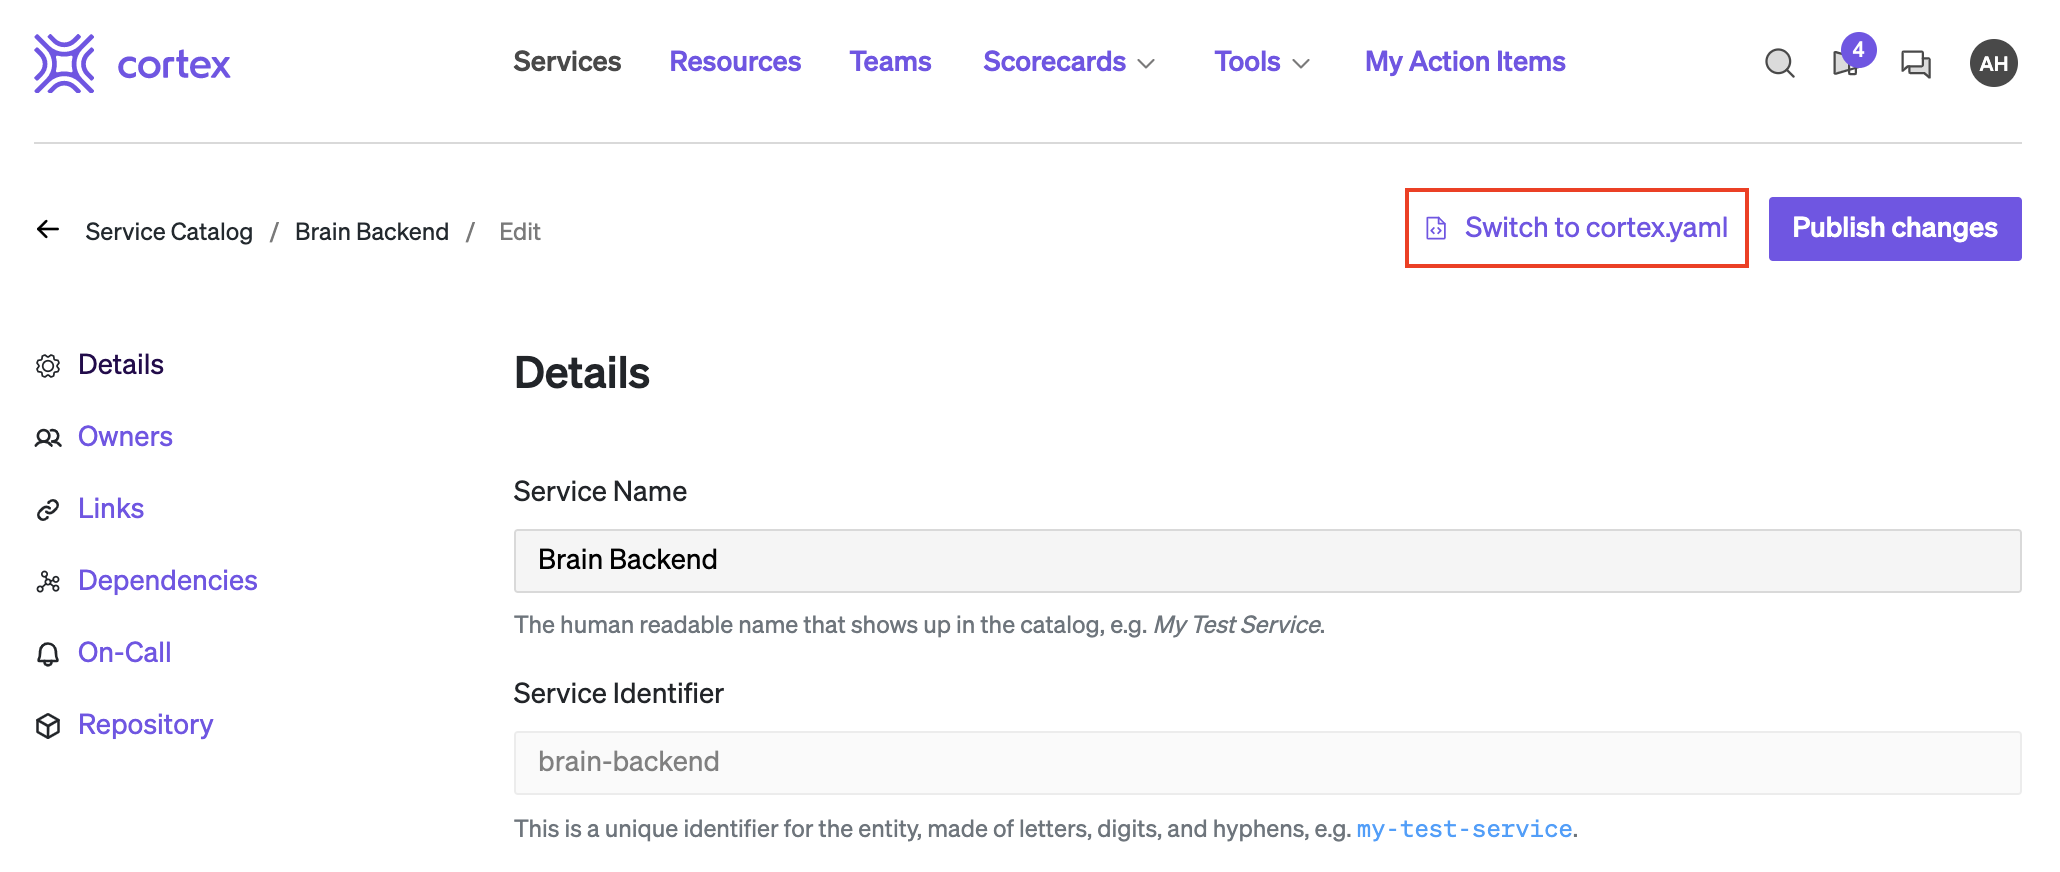Expand the Scorecards dropdown chevron

coord(1147,64)
